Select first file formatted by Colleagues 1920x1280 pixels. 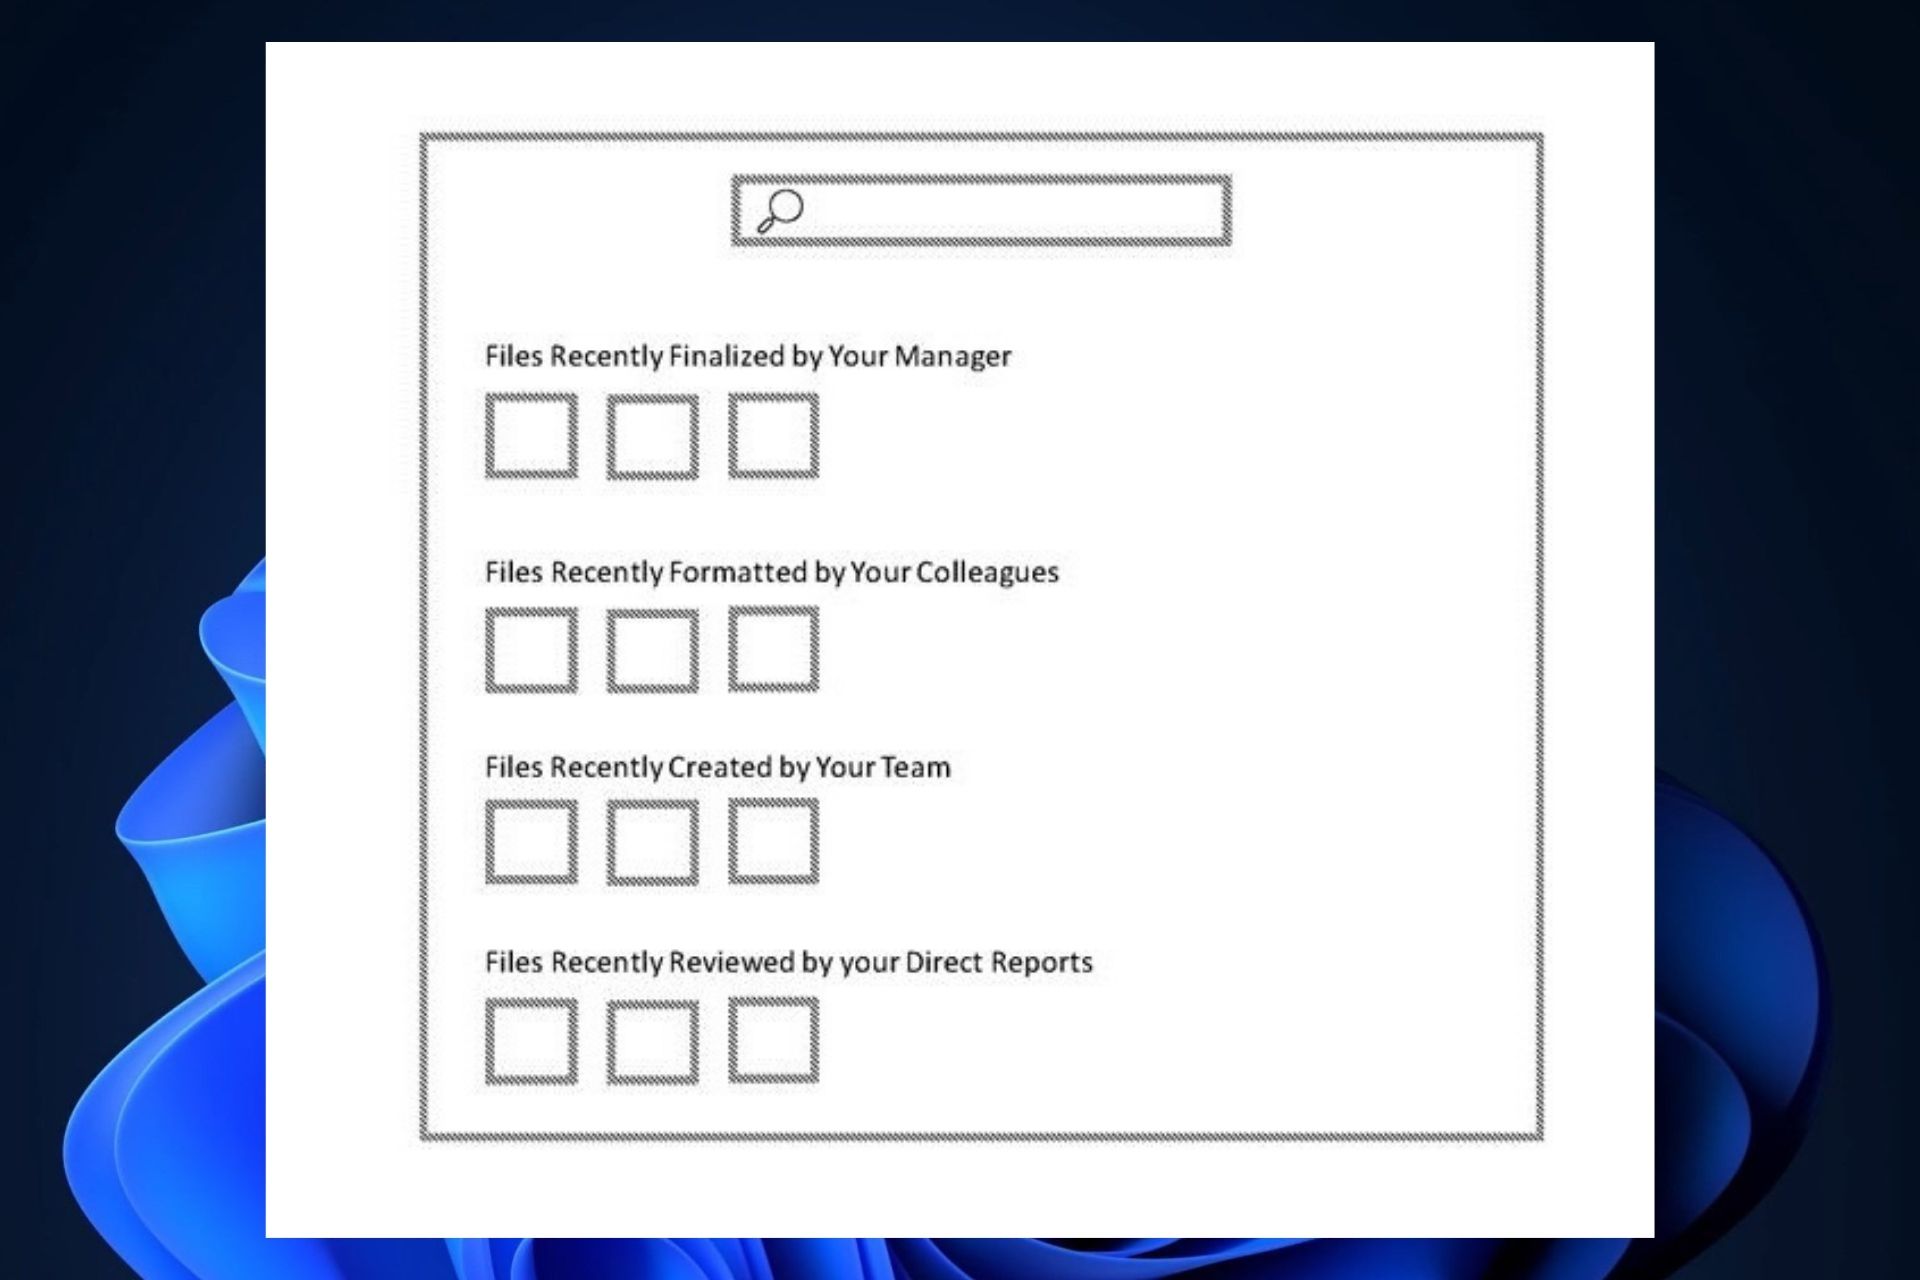tap(533, 649)
